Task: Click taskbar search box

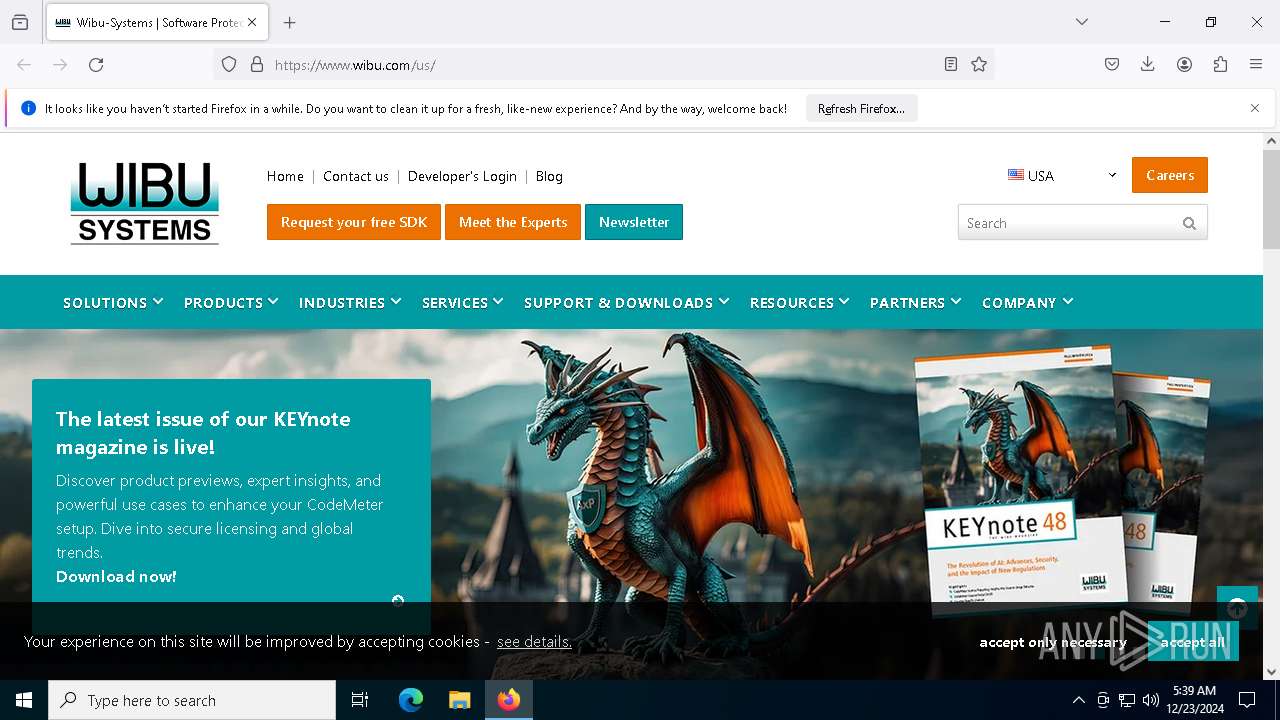Action: click(x=192, y=700)
